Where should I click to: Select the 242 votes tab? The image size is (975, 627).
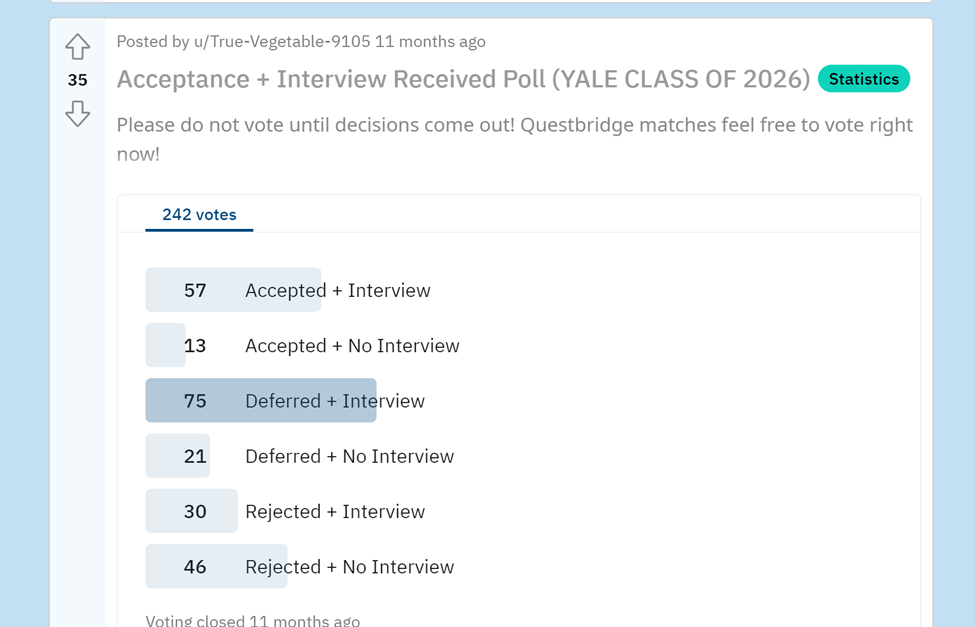[199, 215]
